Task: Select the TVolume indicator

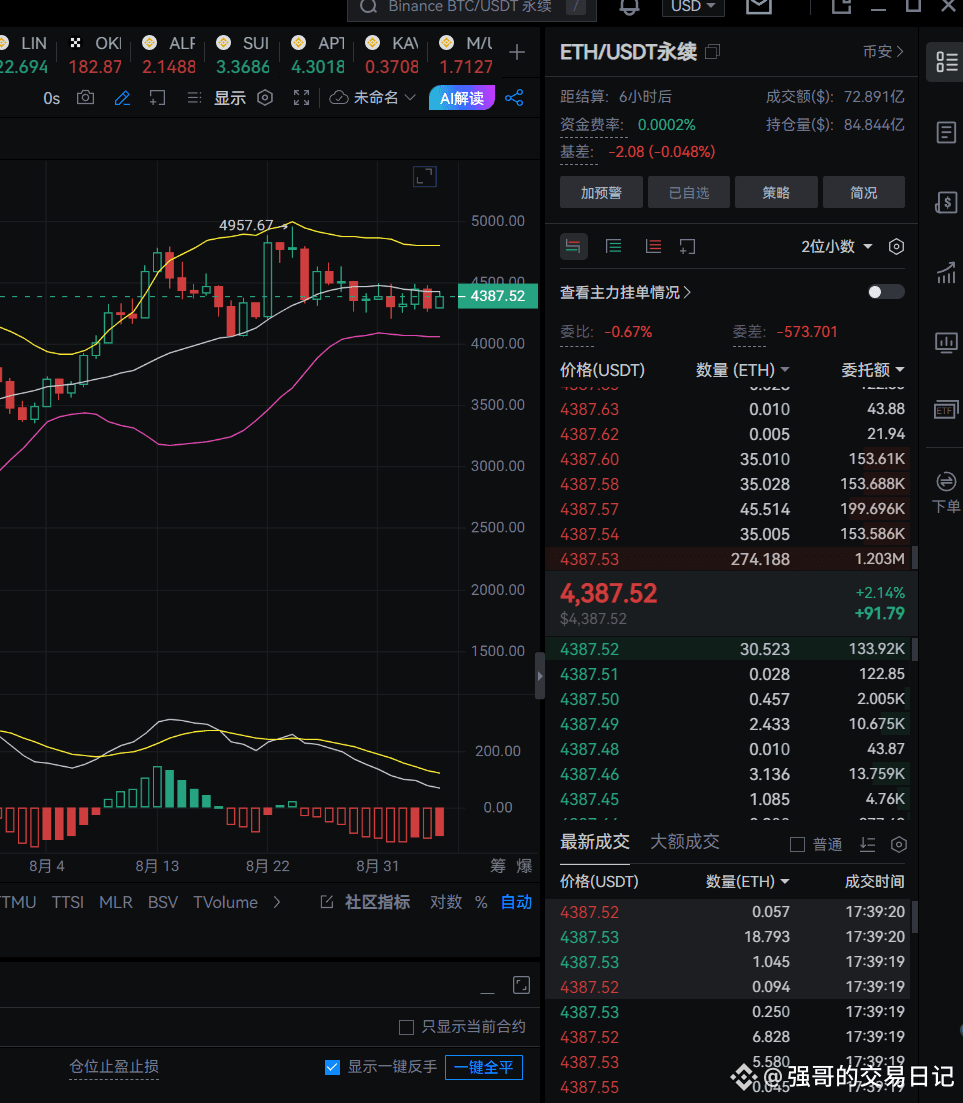Action: click(x=226, y=902)
